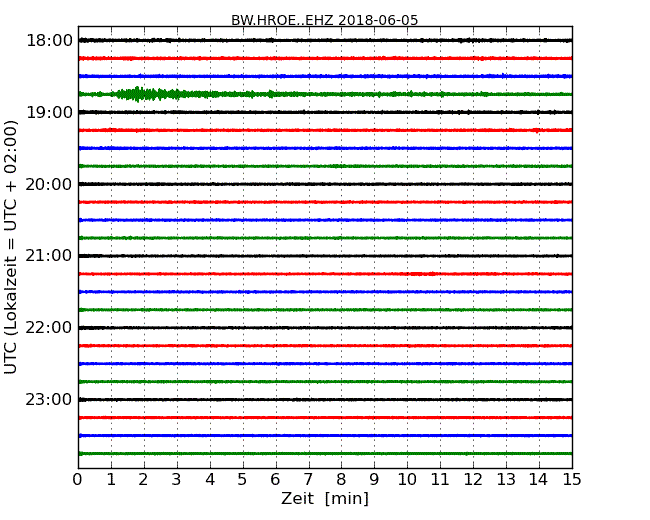Select the 19:00 y-axis tick label
The image size is (650, 520).
[x=49, y=112]
